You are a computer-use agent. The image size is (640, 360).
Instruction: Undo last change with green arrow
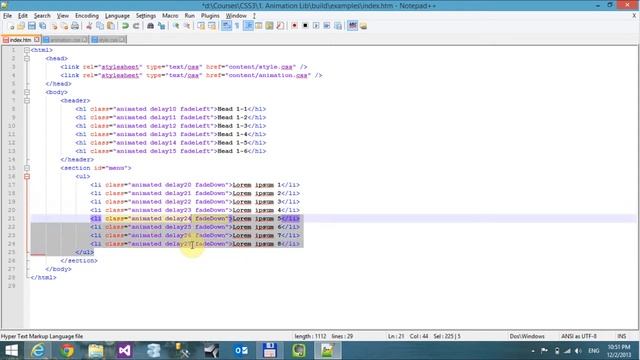[125, 26]
